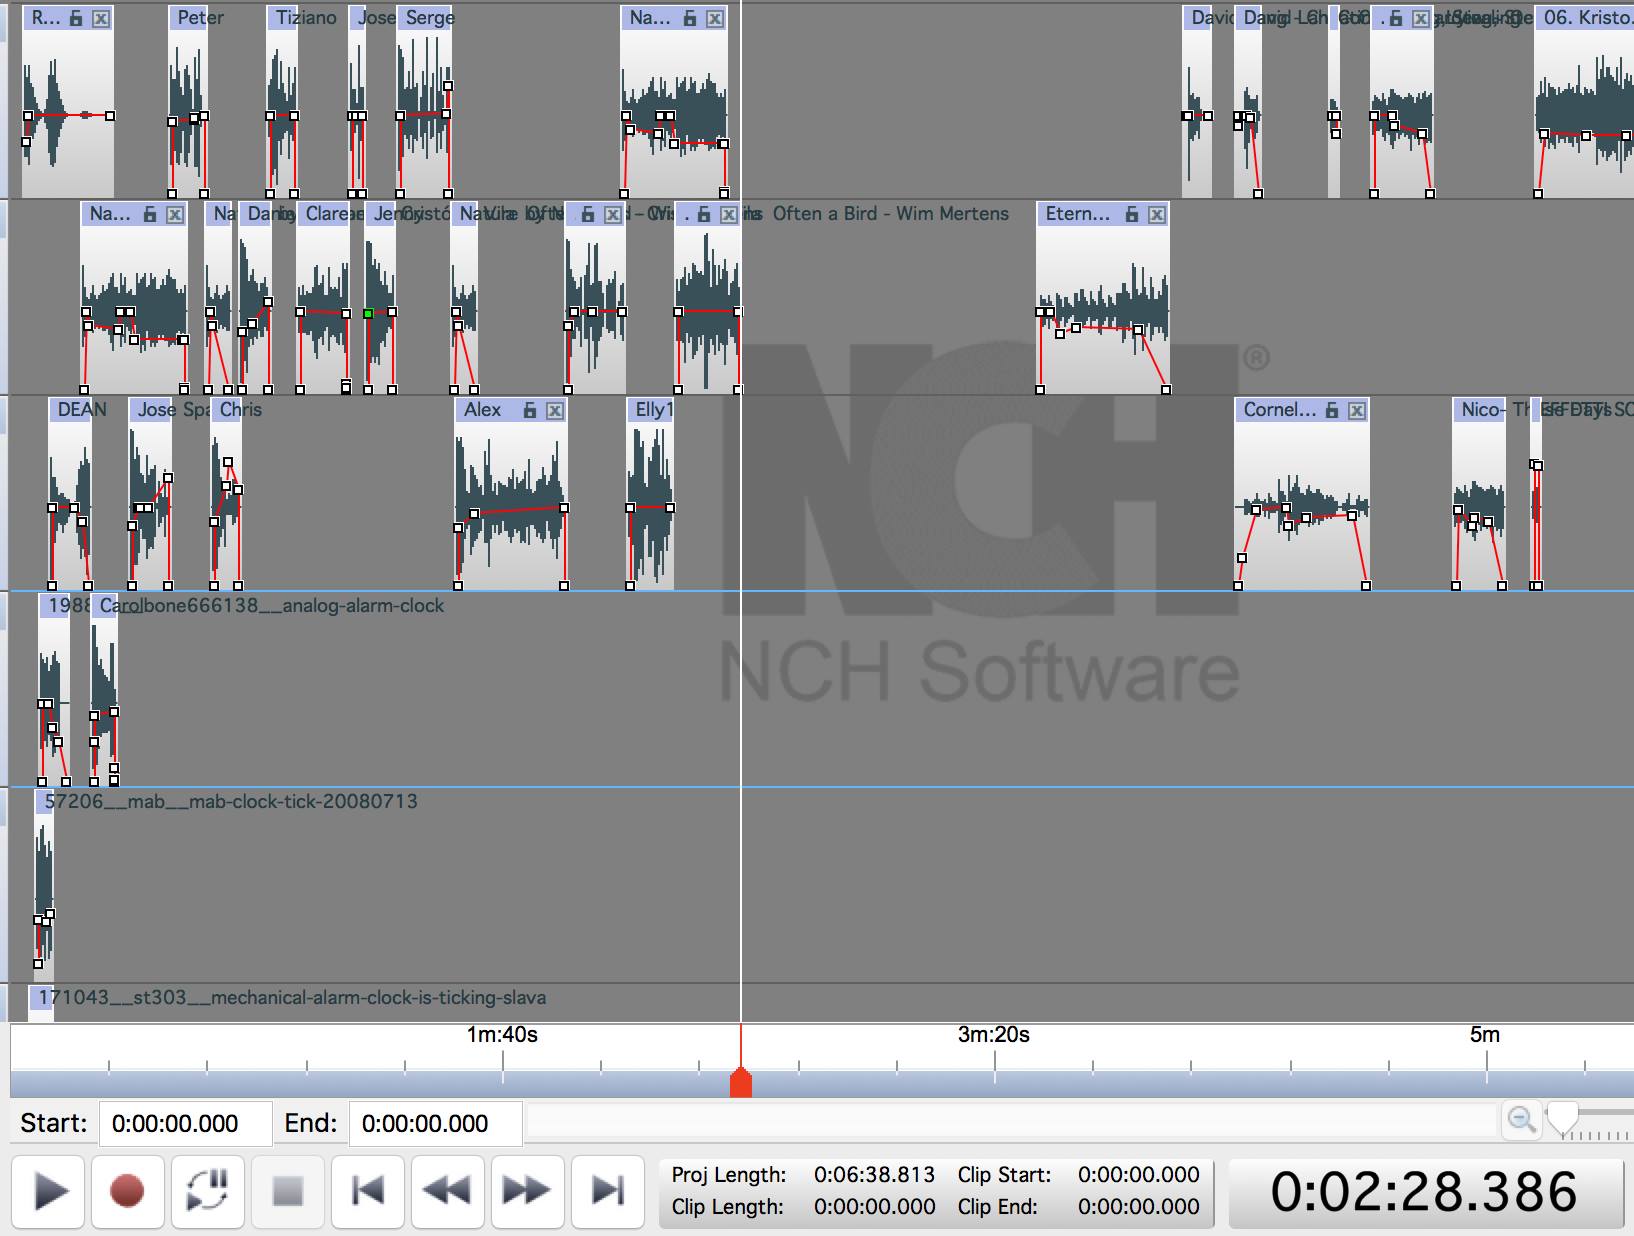The height and width of the screenshot is (1236, 1634).
Task: Lock the Cornel... clip
Action: pyautogui.click(x=1332, y=410)
